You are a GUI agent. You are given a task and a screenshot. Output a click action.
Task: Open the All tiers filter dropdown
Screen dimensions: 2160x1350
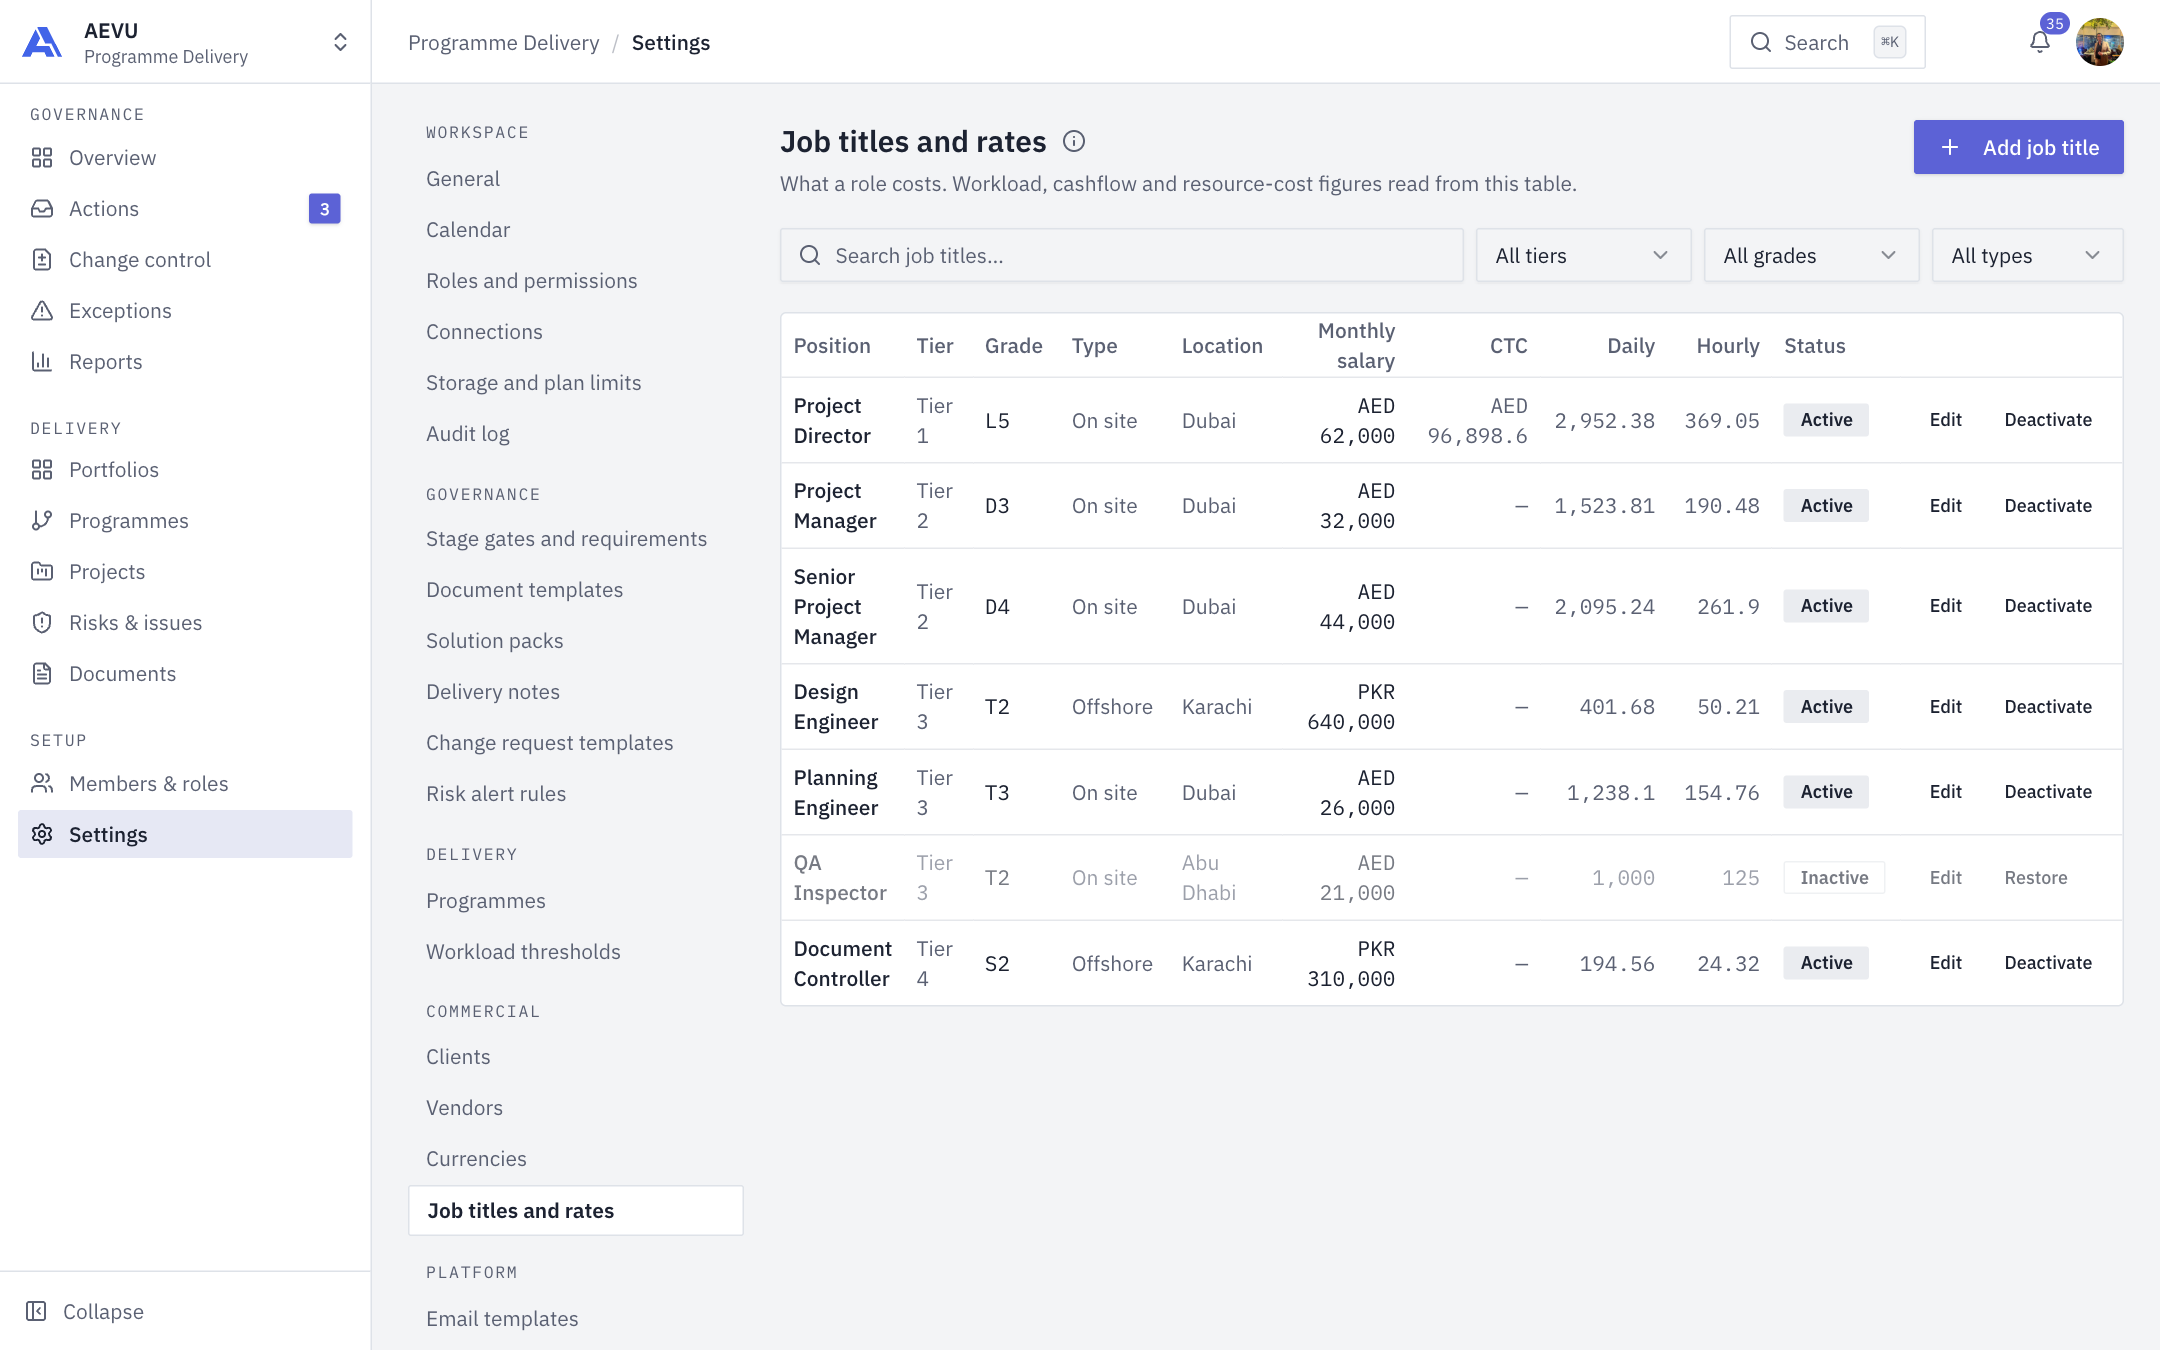point(1583,256)
